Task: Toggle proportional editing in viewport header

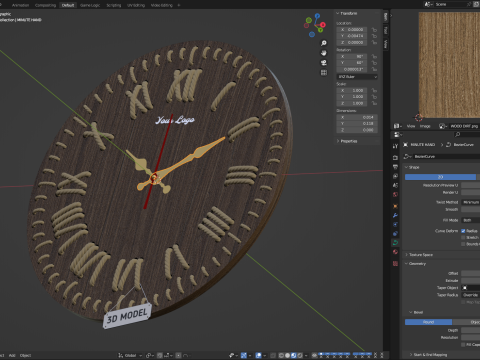Action: pyautogui.click(x=178, y=355)
